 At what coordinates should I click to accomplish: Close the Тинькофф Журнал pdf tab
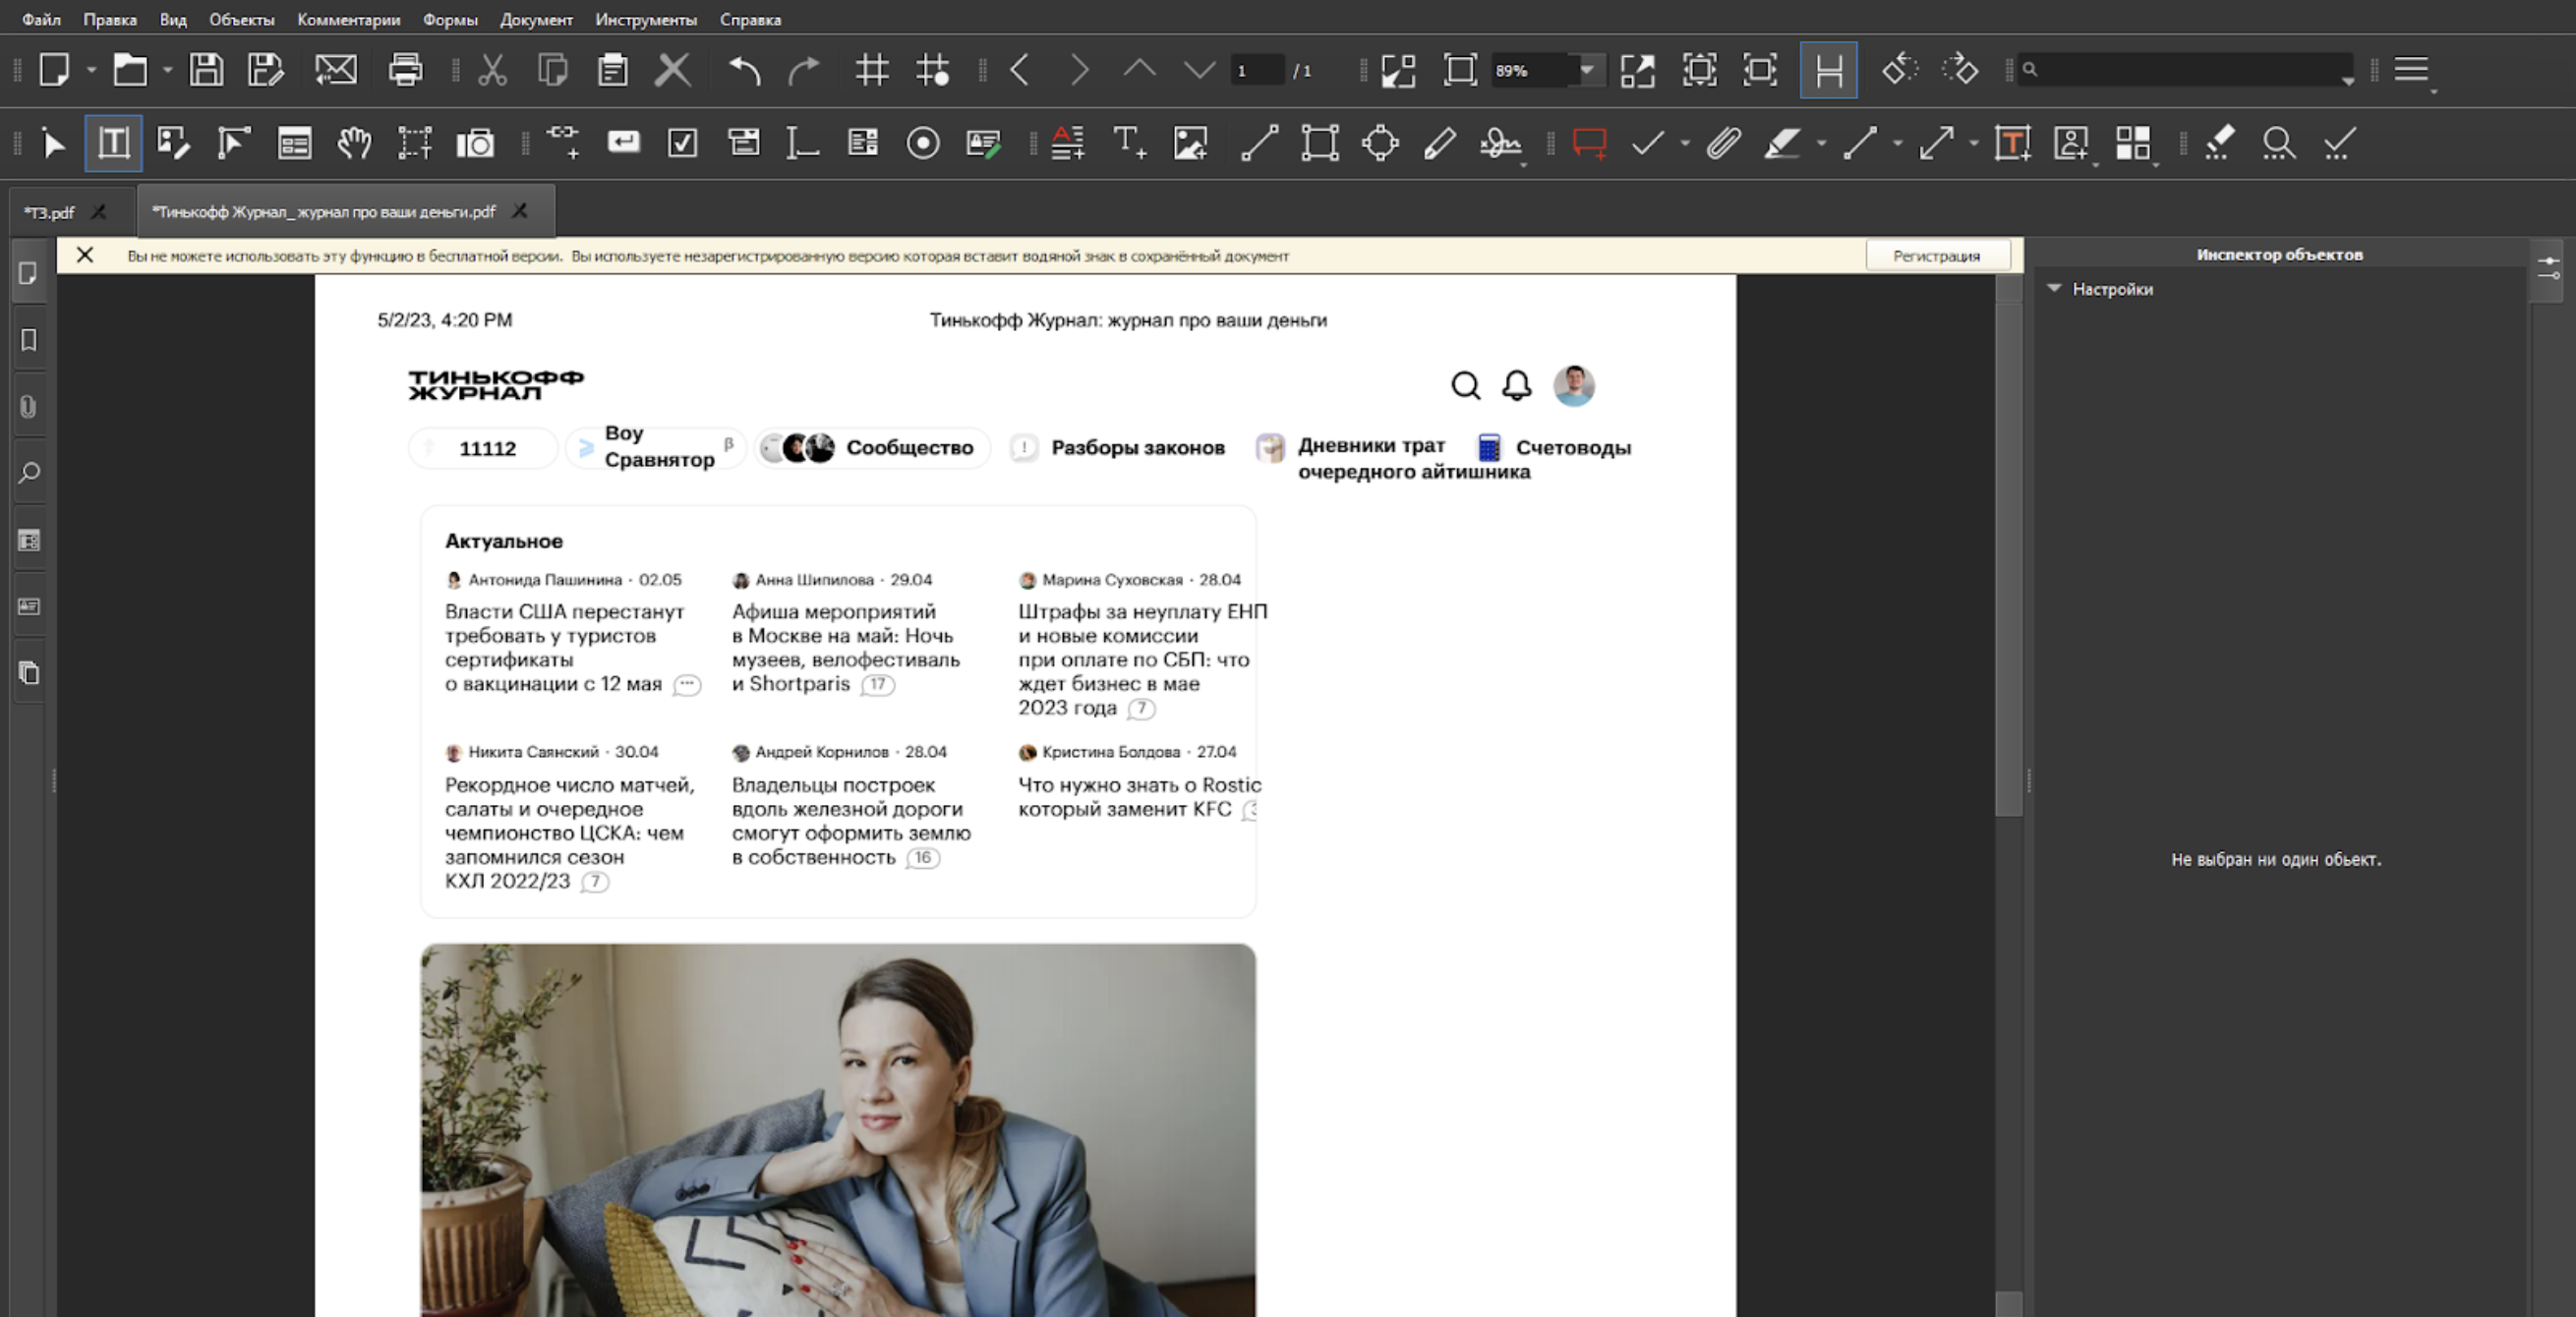(520, 211)
